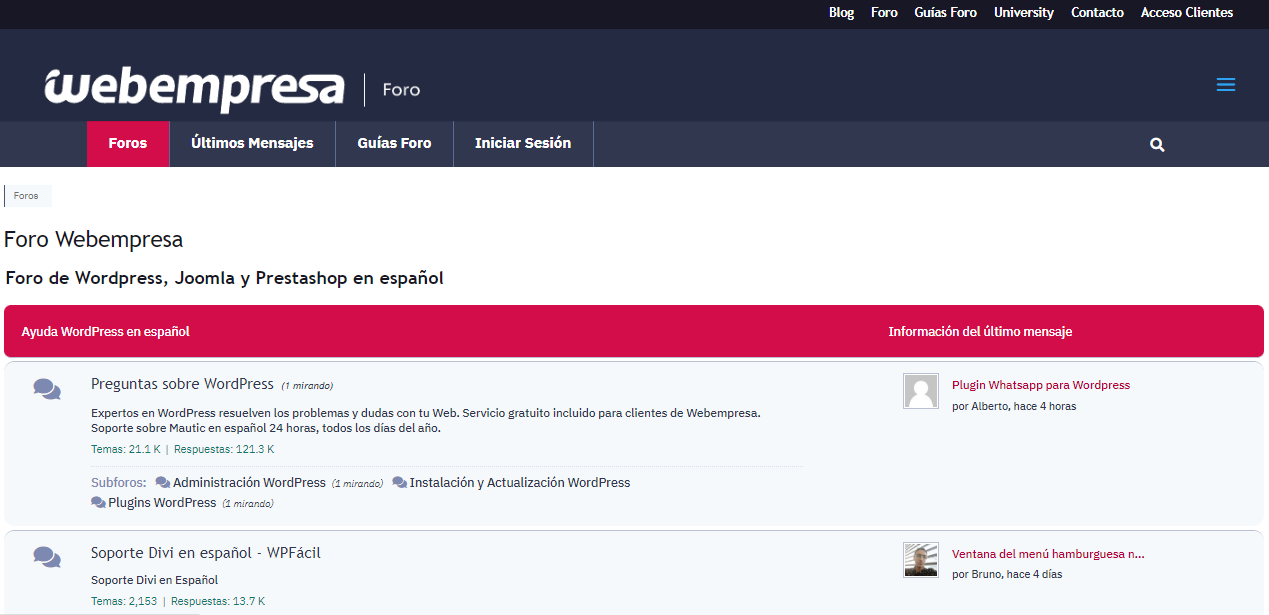Click Iniciar Sesión tab
Screen dimensions: 1269x615
point(523,144)
